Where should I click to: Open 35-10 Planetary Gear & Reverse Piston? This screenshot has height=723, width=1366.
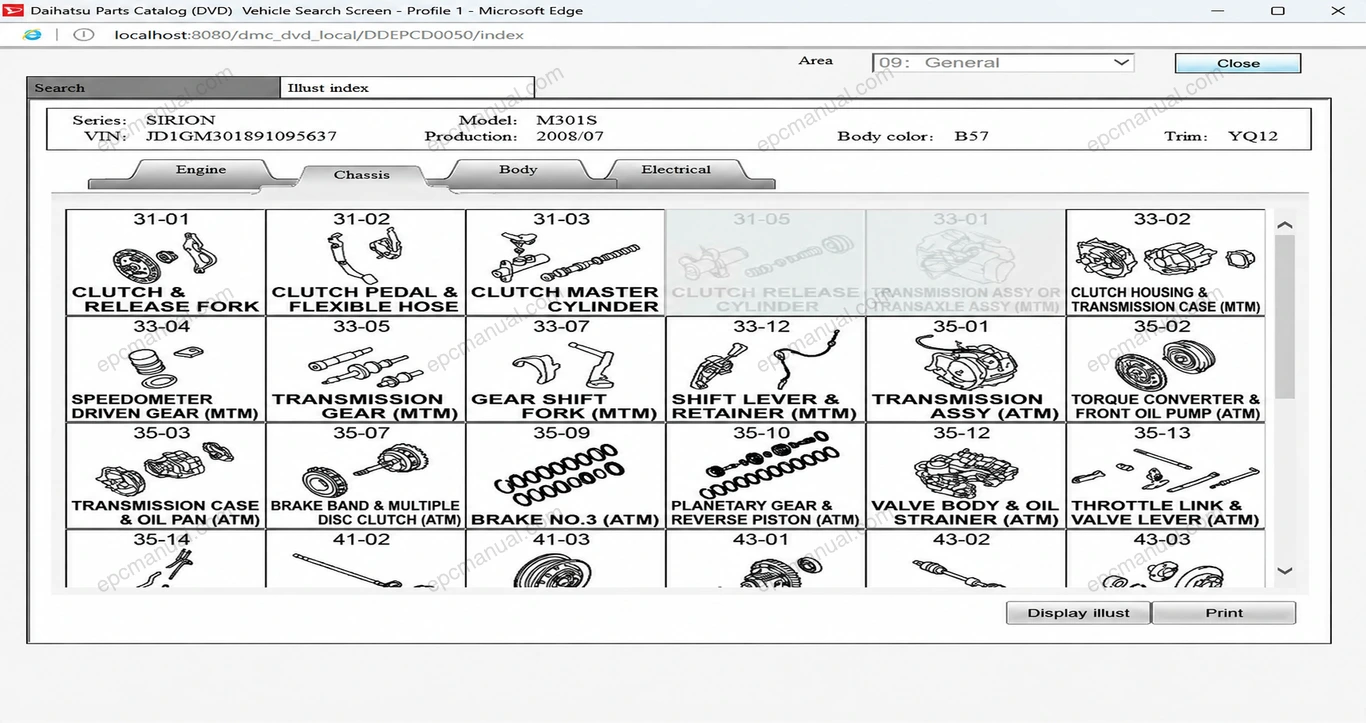(766, 476)
